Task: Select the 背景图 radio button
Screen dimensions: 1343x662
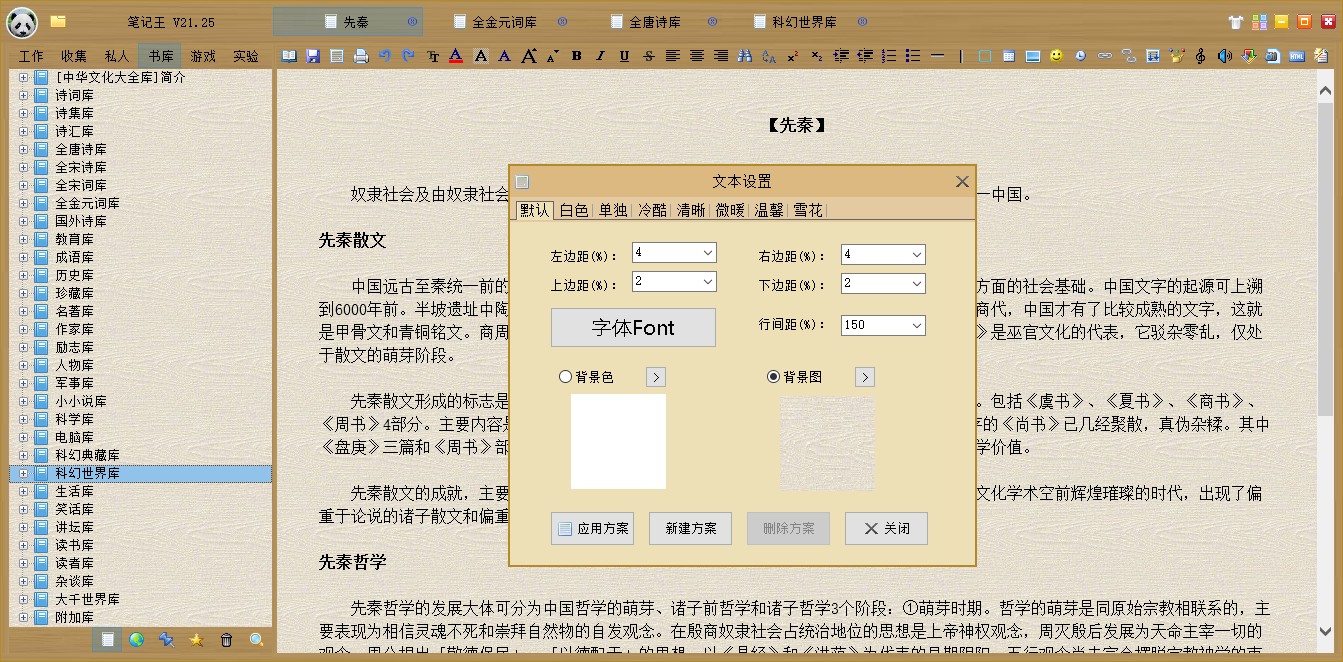Action: tap(773, 376)
